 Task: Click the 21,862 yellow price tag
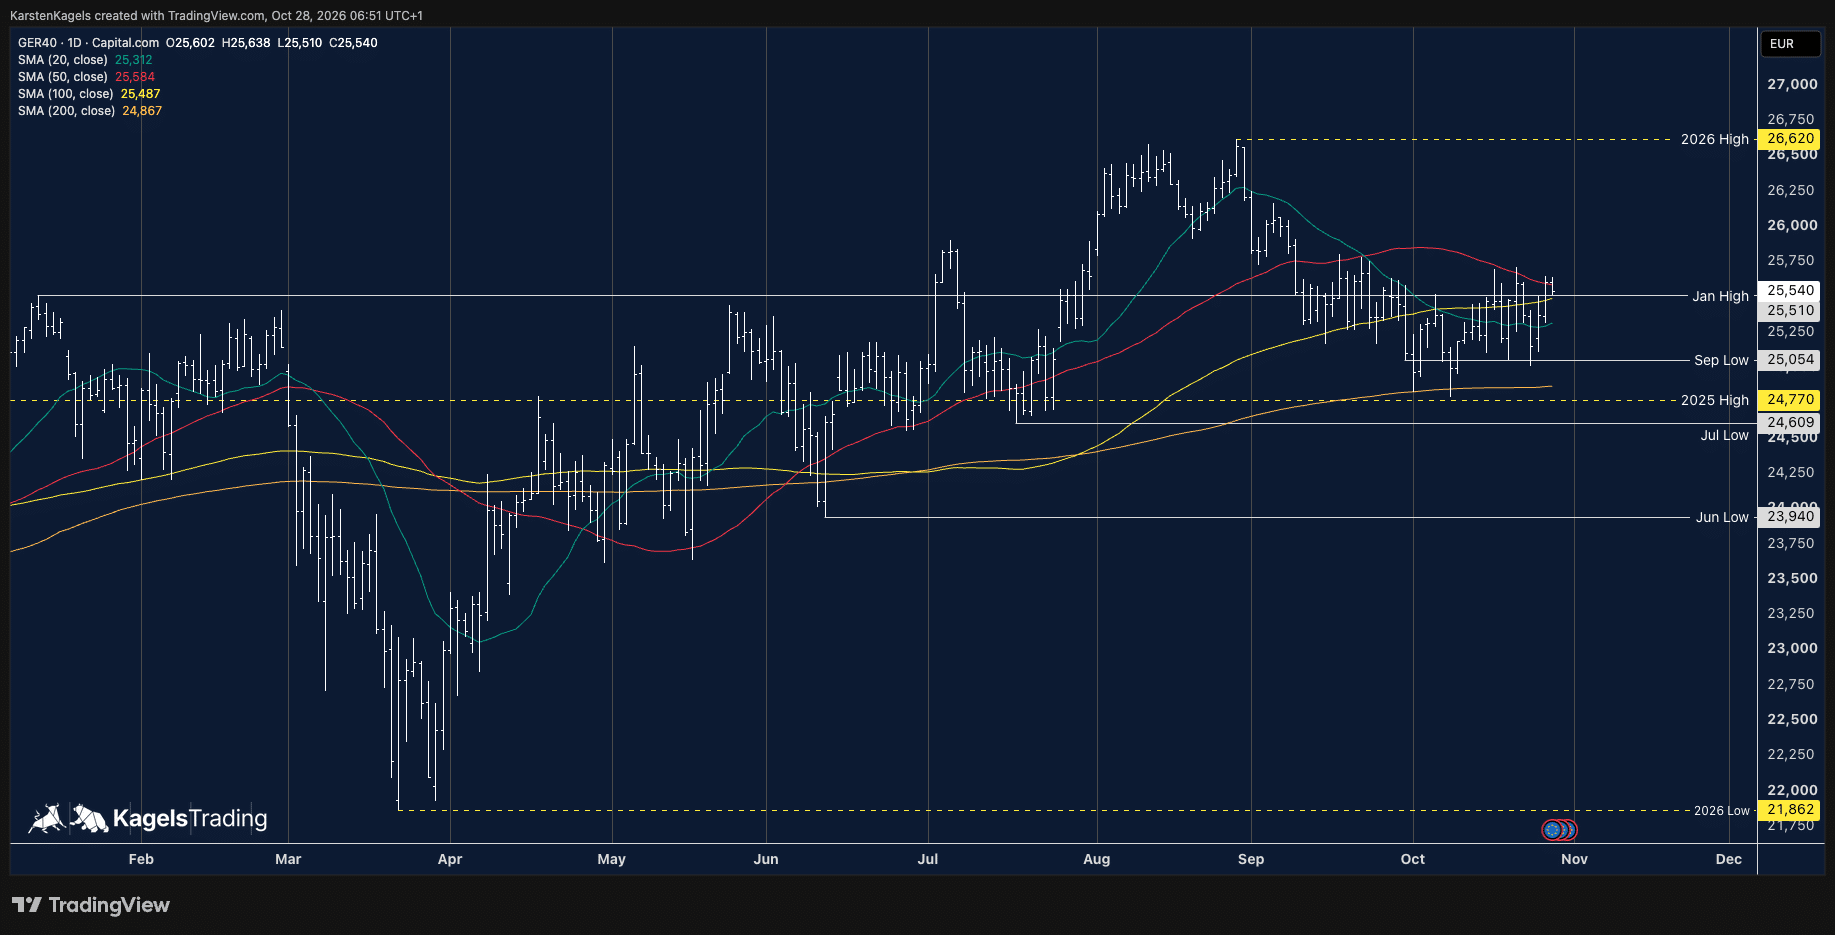pyautogui.click(x=1790, y=809)
